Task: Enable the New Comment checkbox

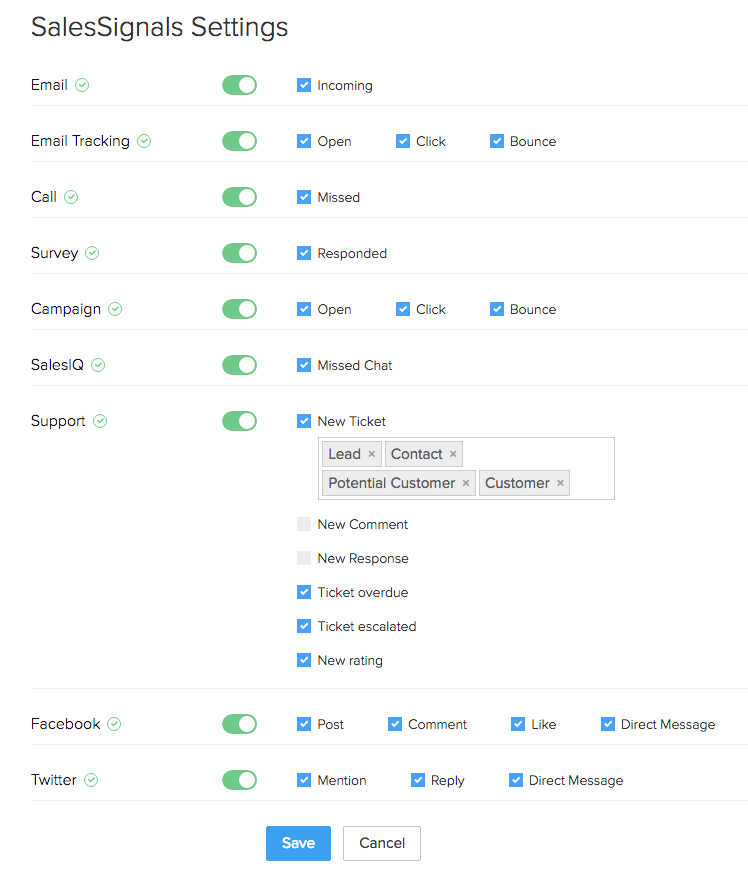Action: (304, 524)
